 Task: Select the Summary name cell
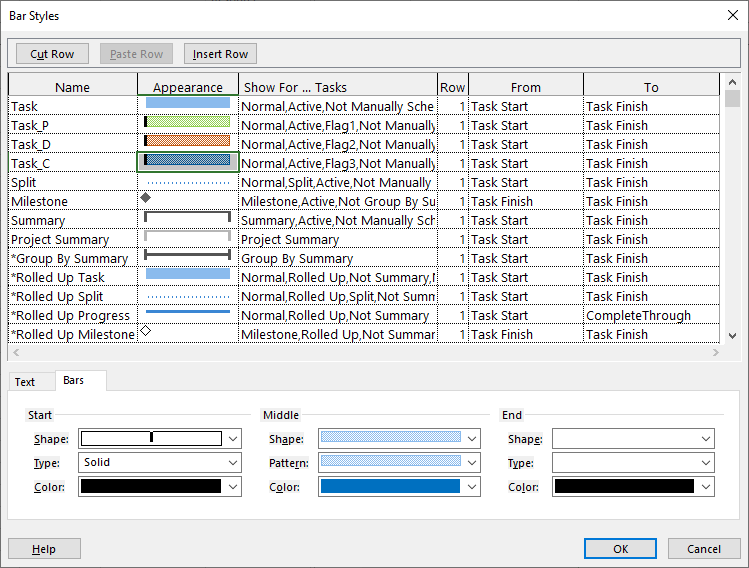click(73, 220)
